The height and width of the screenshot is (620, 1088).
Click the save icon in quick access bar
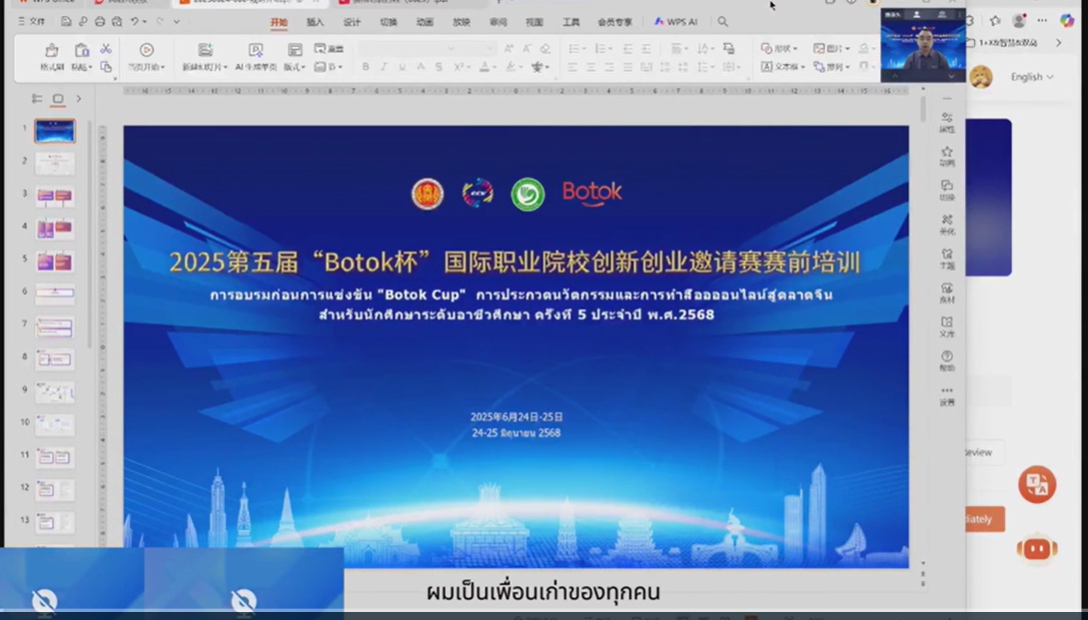click(x=66, y=21)
